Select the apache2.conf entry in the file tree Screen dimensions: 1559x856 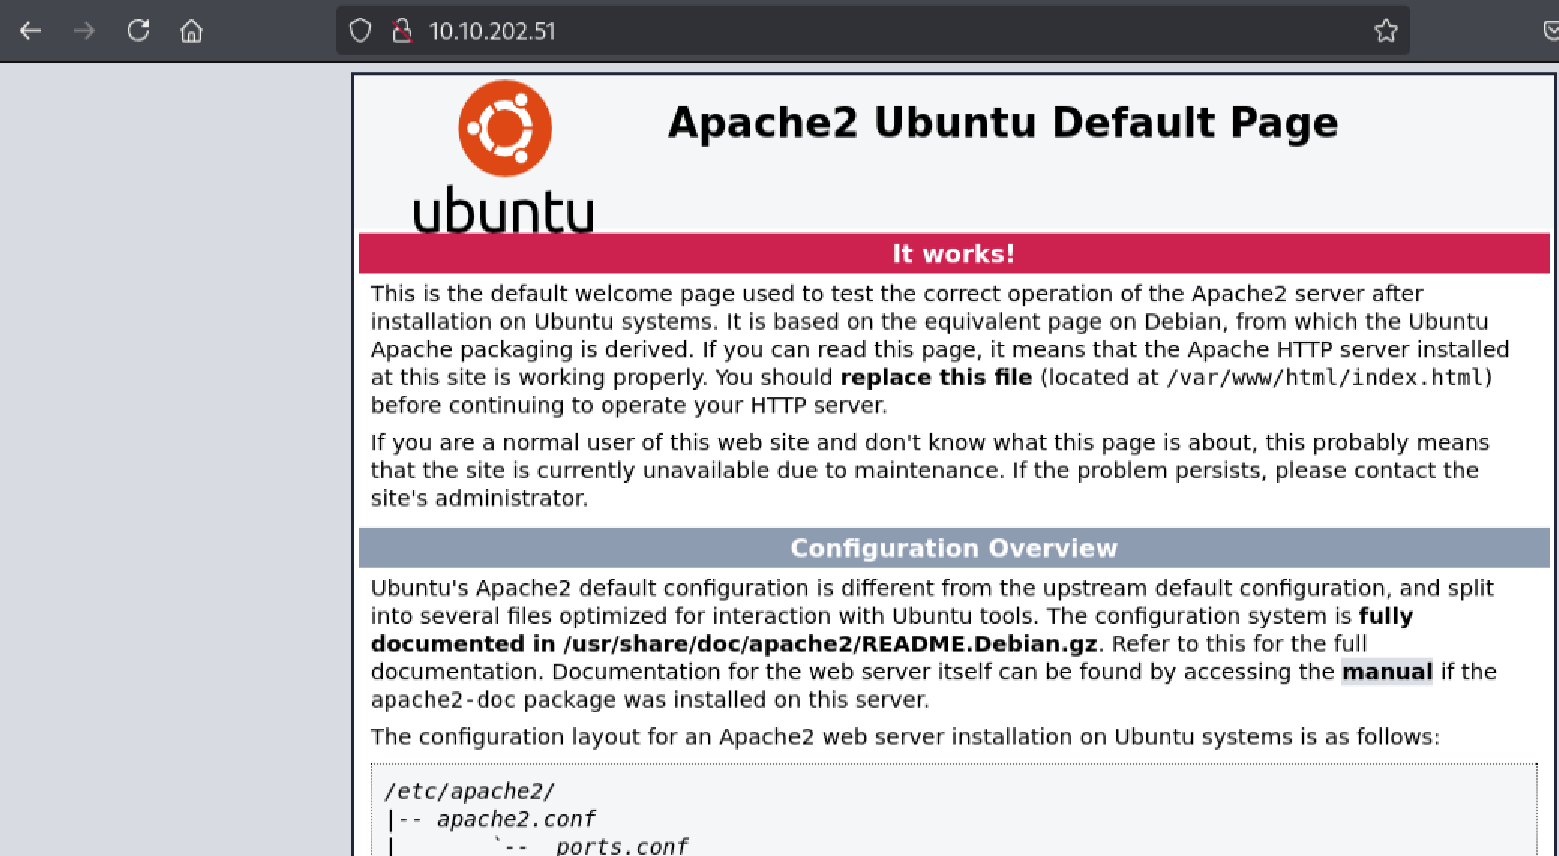click(517, 818)
